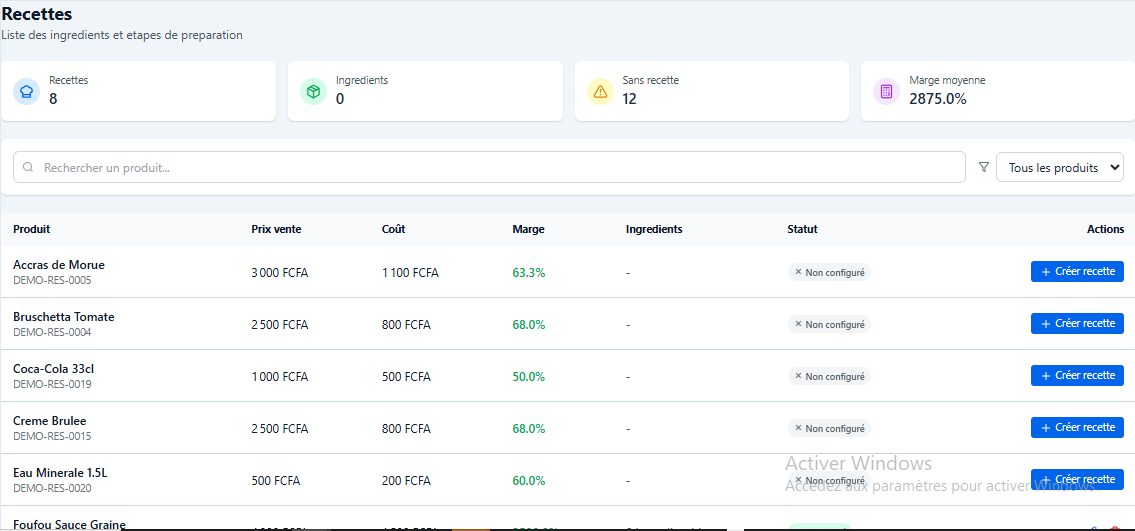Click the Statut column header
The image size is (1135, 531).
tap(802, 229)
